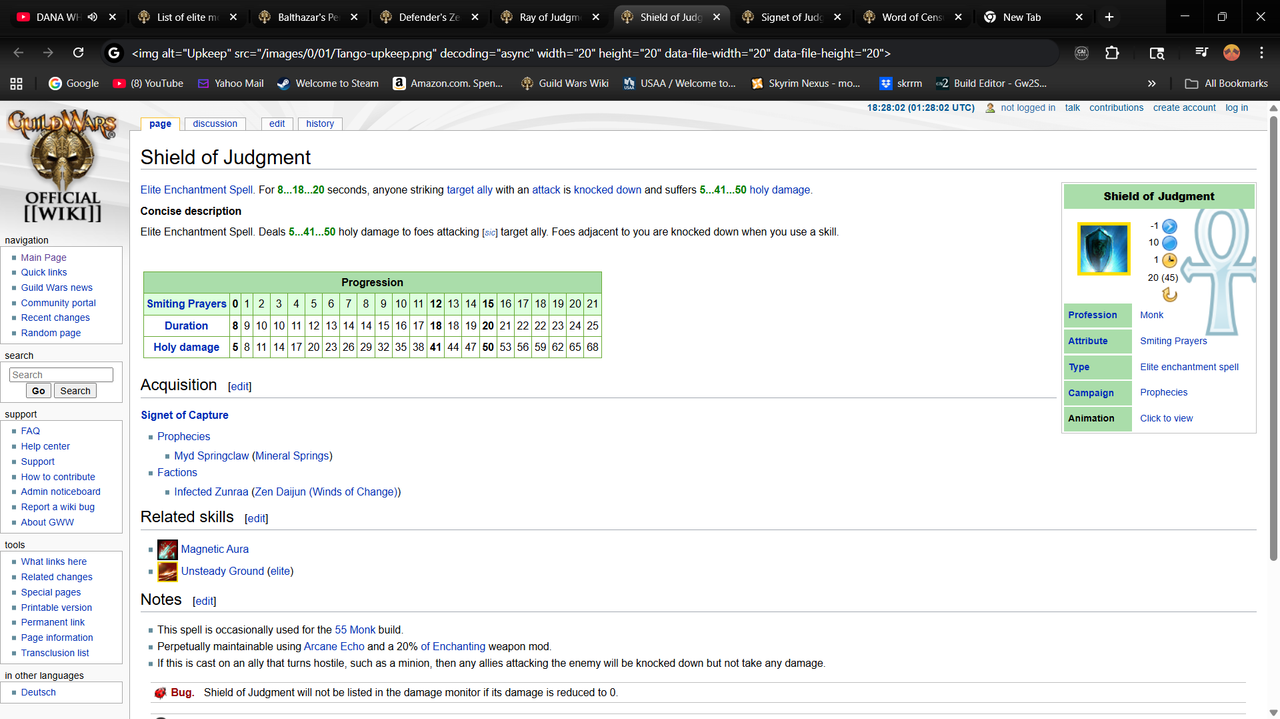
Task: Open the Myd Springclaw link
Action: point(211,456)
